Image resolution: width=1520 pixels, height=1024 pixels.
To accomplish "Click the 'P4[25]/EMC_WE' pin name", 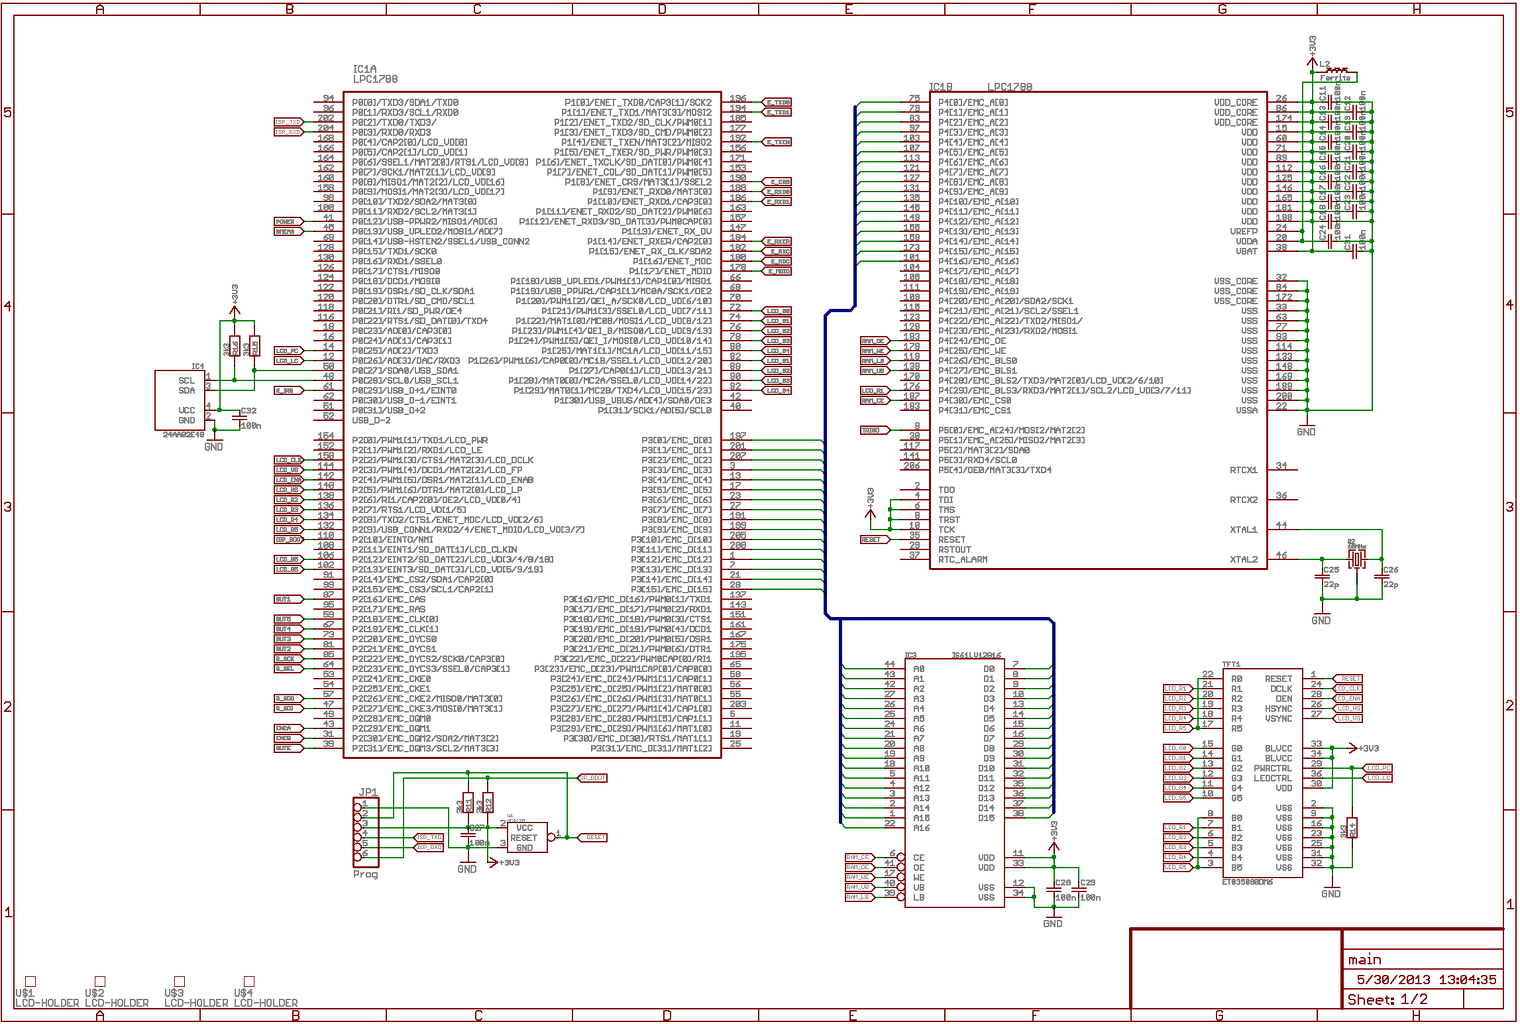I will coord(972,351).
